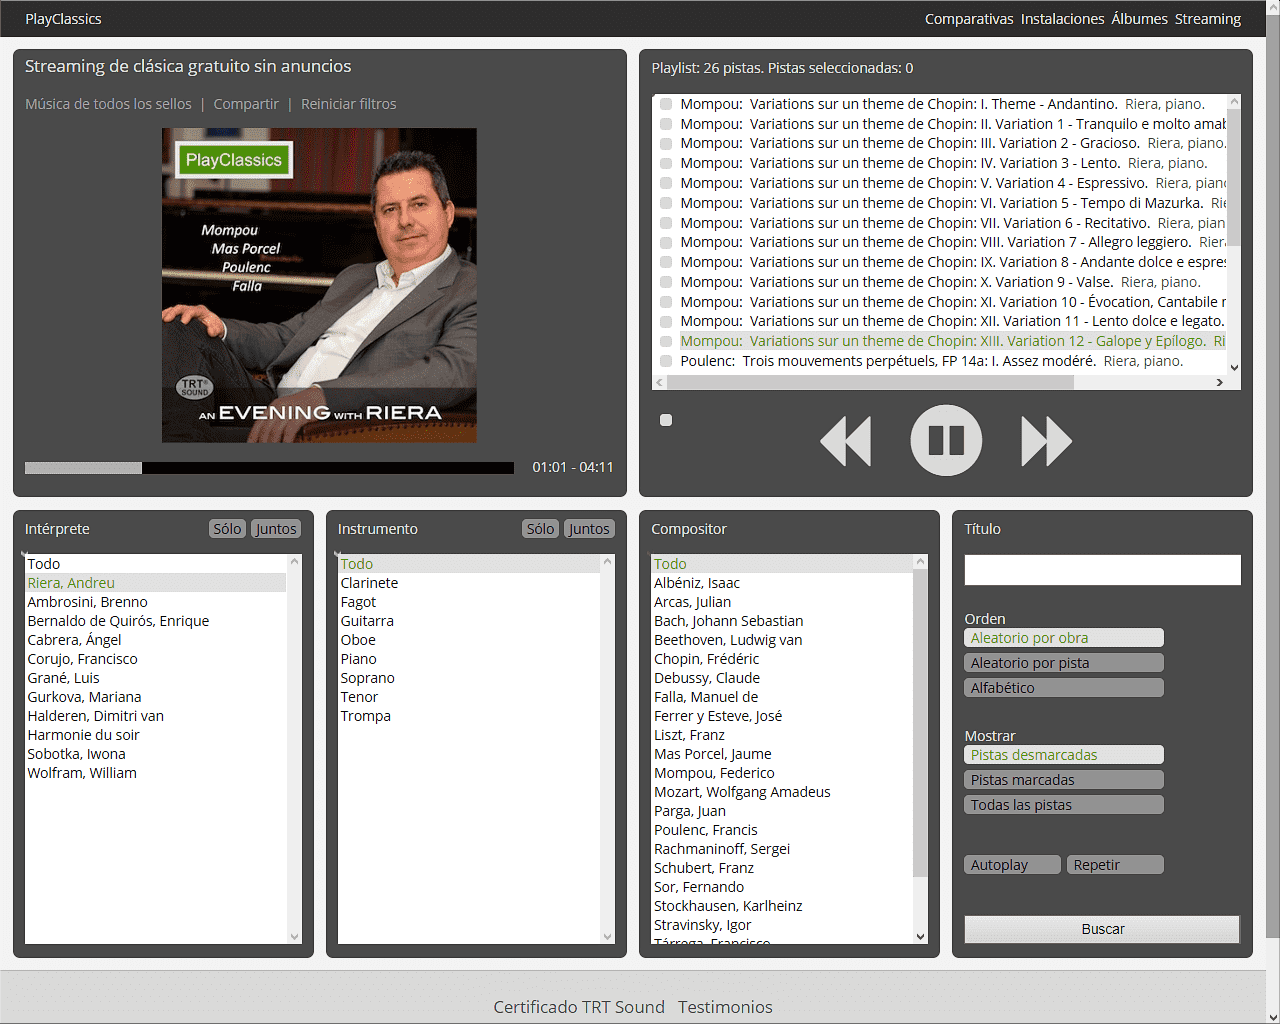Choose 'Aleatorio por pista' order
1280x1024 pixels.
tap(1064, 663)
